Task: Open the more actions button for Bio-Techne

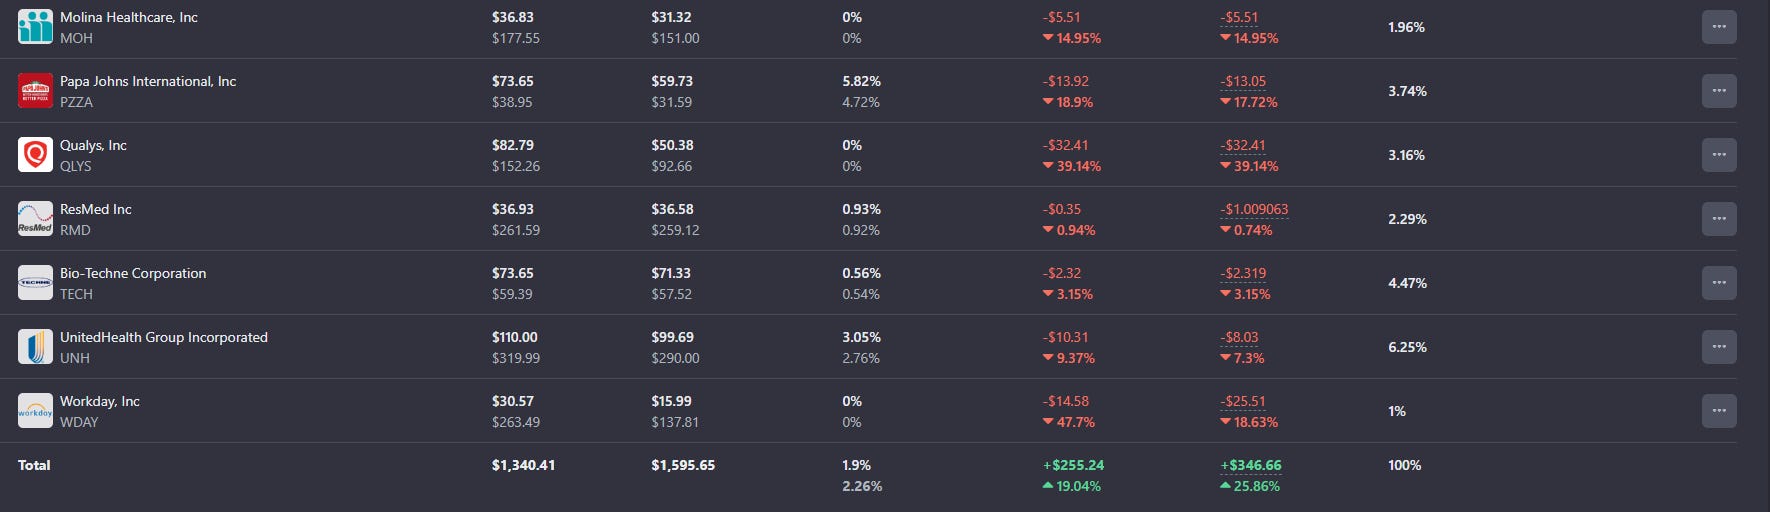Action: (1719, 283)
